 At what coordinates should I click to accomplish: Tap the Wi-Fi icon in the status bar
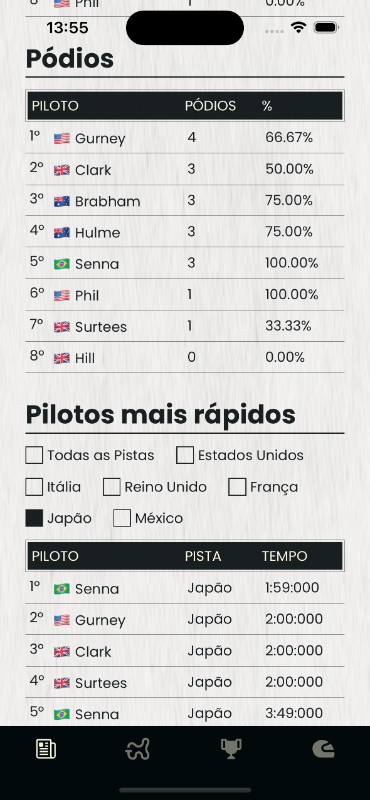pos(299,28)
